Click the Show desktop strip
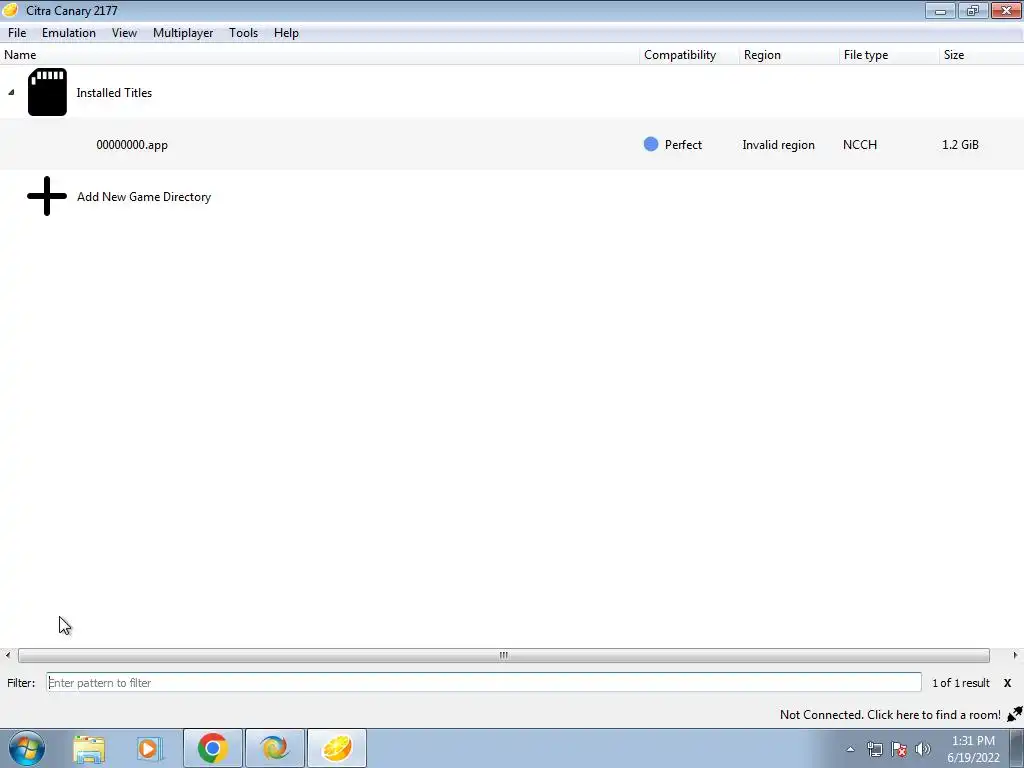The height and width of the screenshot is (768, 1024). pyautogui.click(x=1017, y=748)
